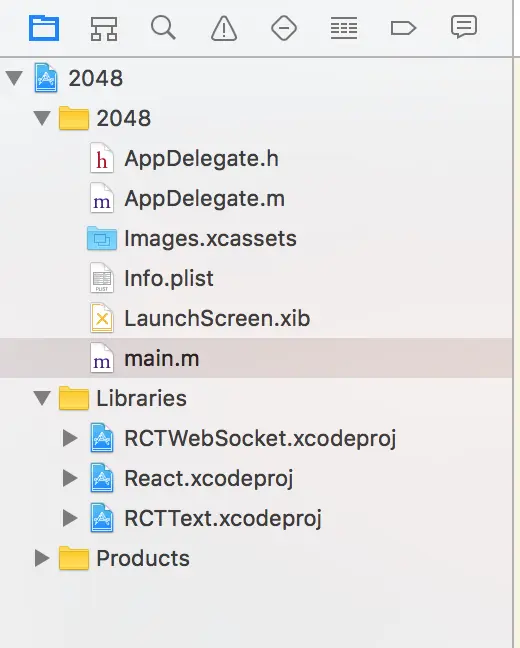This screenshot has height=648, width=520.
Task: Select RCTWebSocket.xcodeproj name
Action: (260, 439)
